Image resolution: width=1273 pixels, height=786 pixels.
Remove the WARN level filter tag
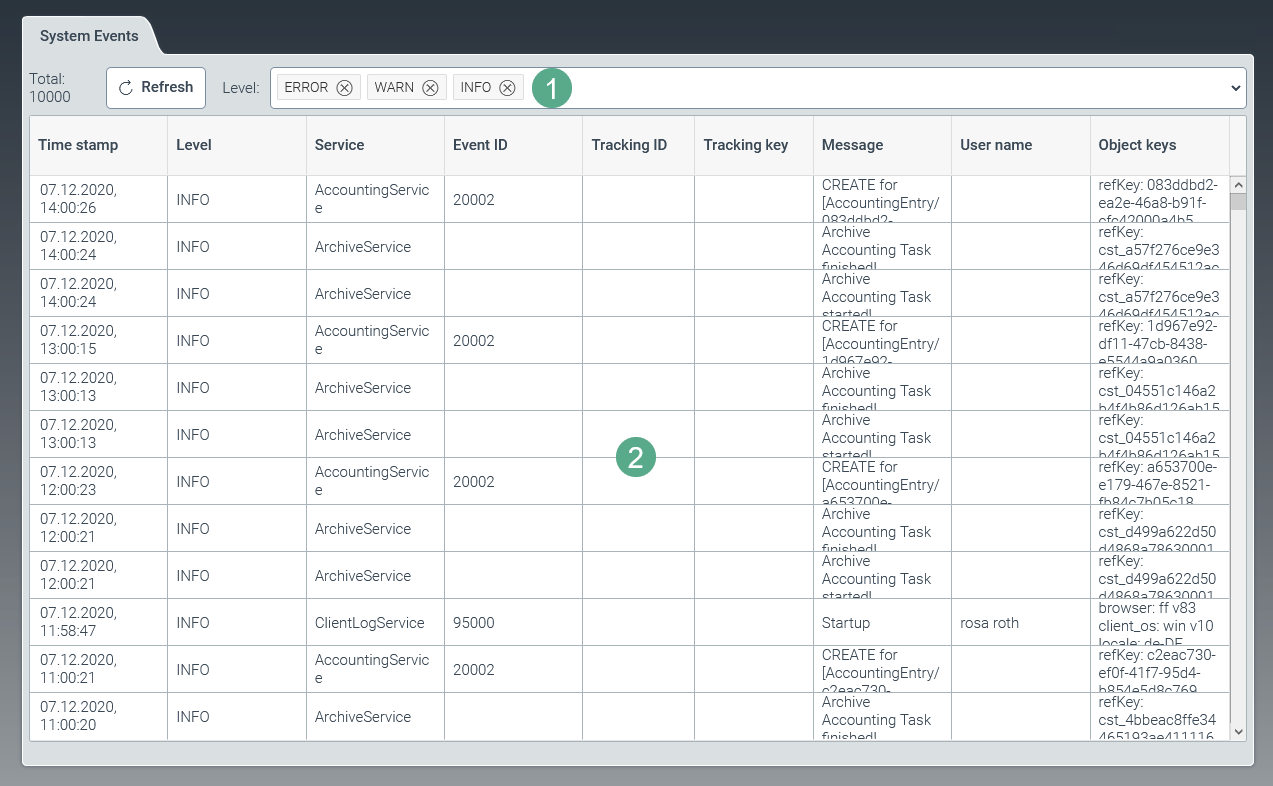coord(430,88)
